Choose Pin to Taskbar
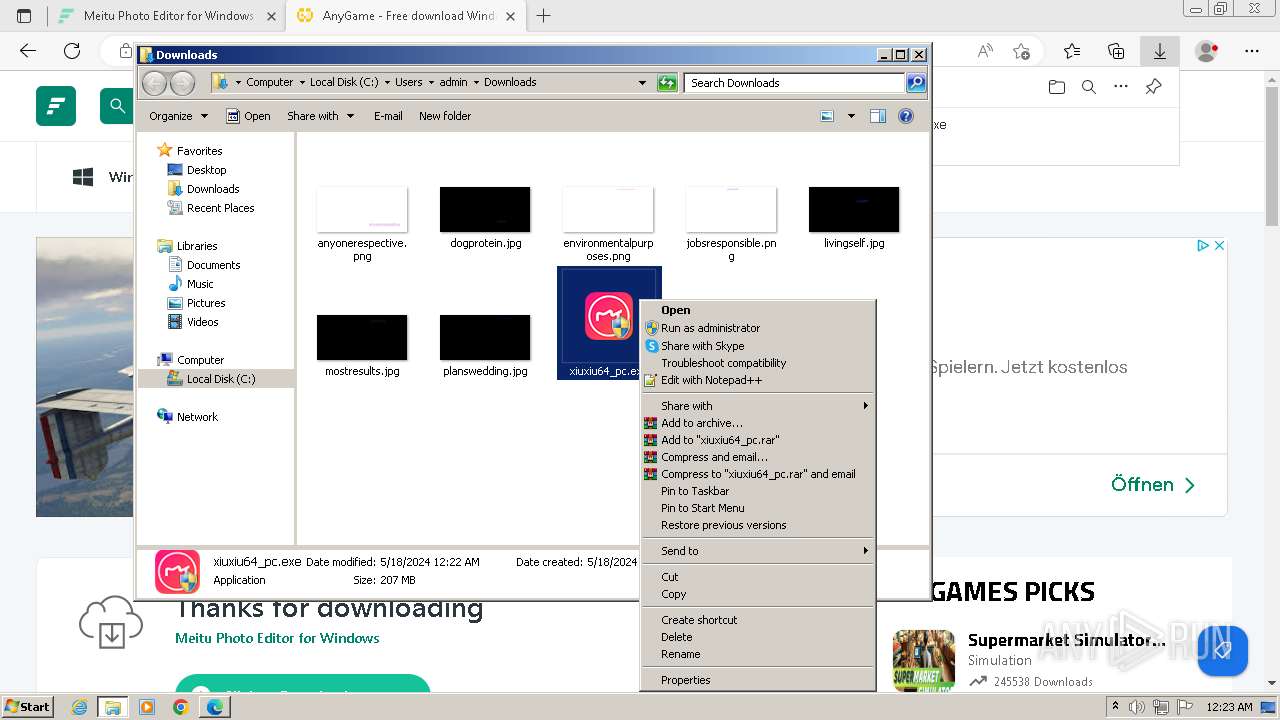The image size is (1280, 720). [757, 491]
